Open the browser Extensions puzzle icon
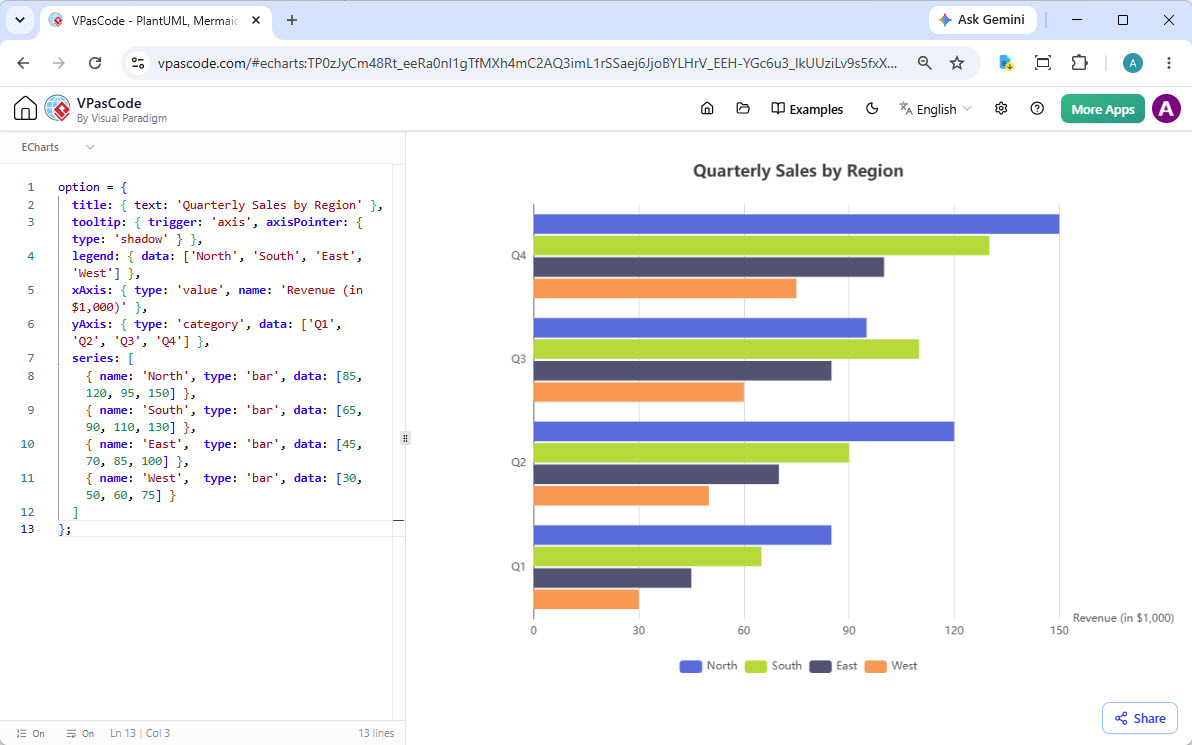1192x745 pixels. click(1079, 63)
